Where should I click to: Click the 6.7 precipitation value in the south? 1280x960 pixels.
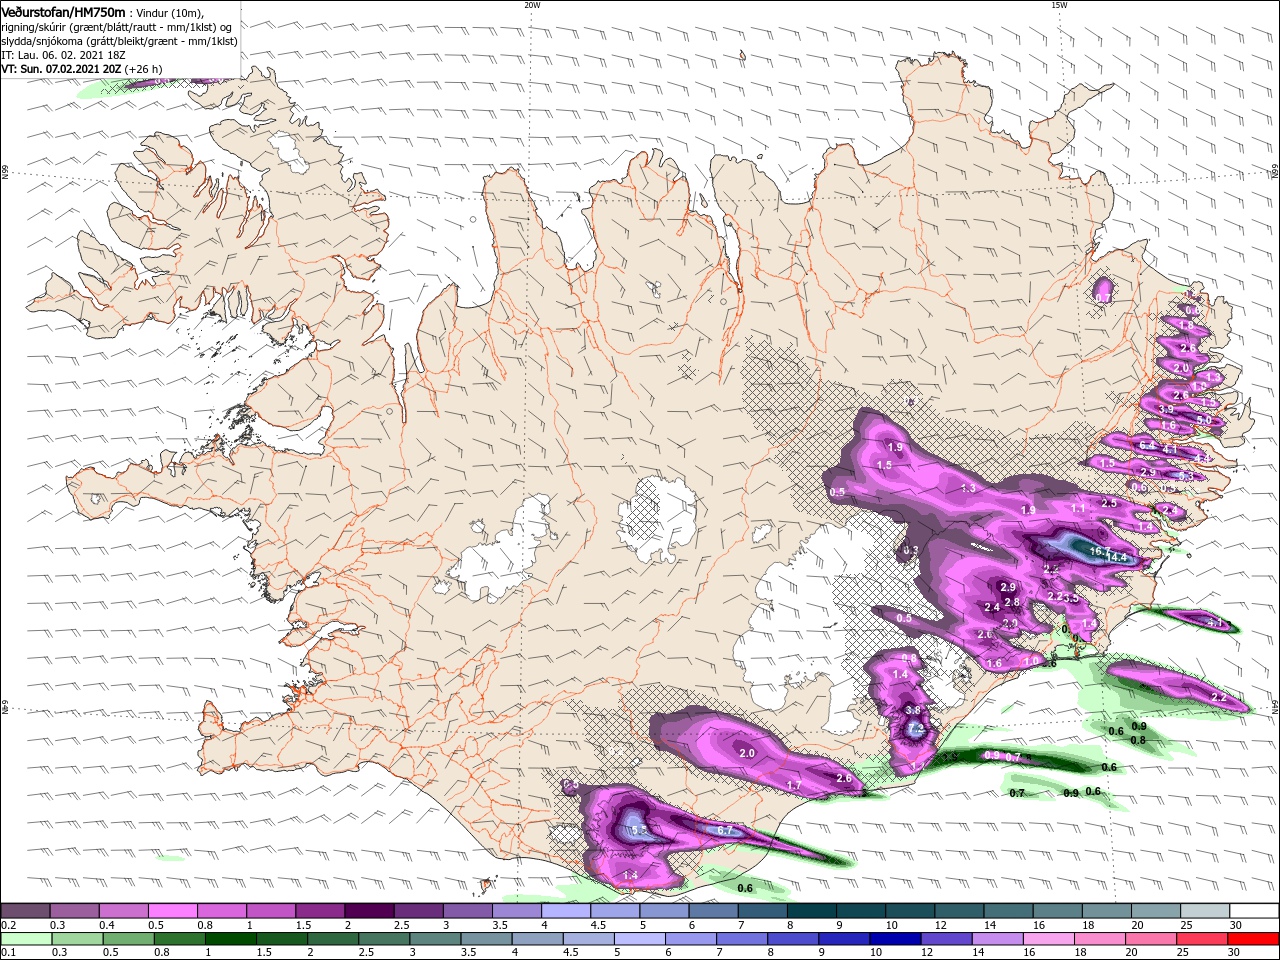[x=725, y=830]
